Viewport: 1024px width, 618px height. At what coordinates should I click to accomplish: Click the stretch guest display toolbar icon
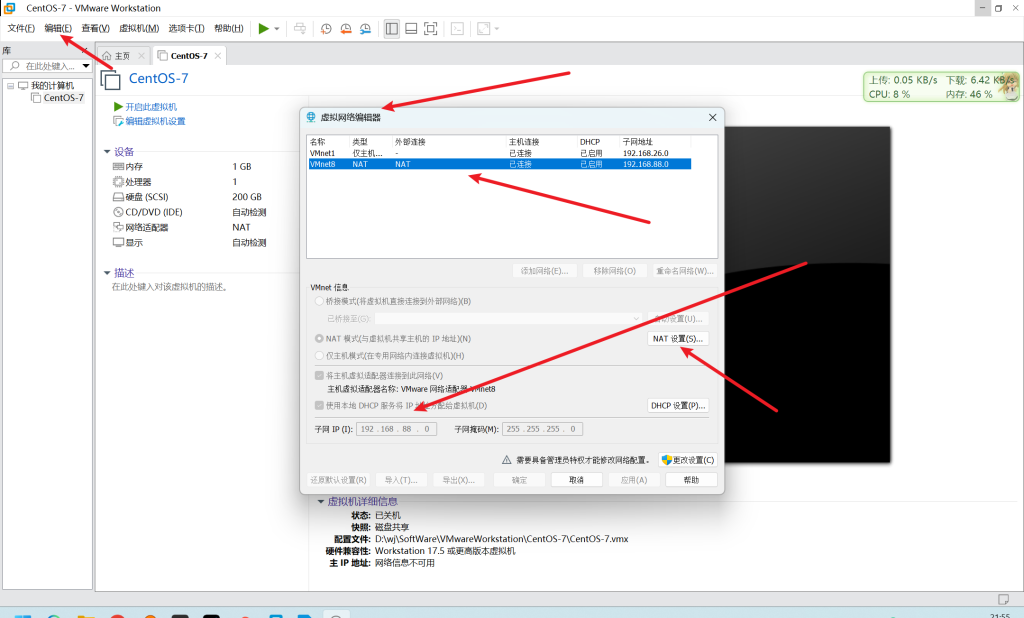(483, 29)
